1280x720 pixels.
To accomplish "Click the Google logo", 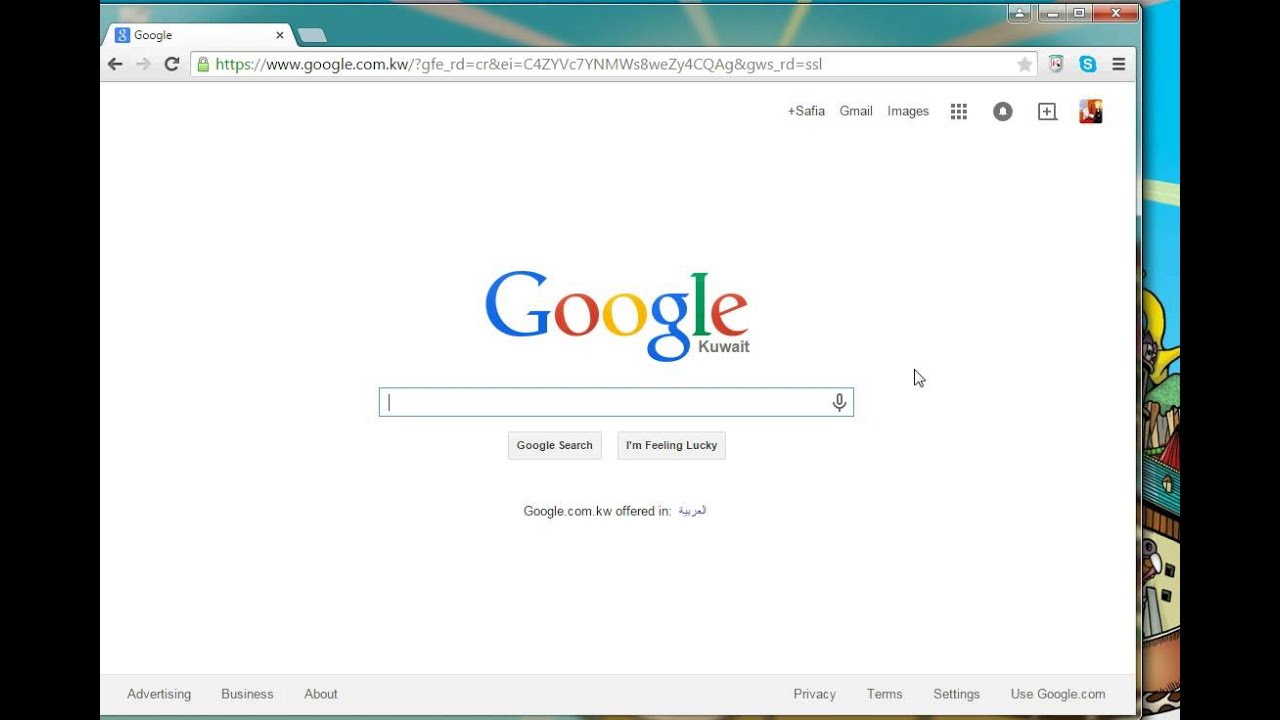I will pos(617,315).
